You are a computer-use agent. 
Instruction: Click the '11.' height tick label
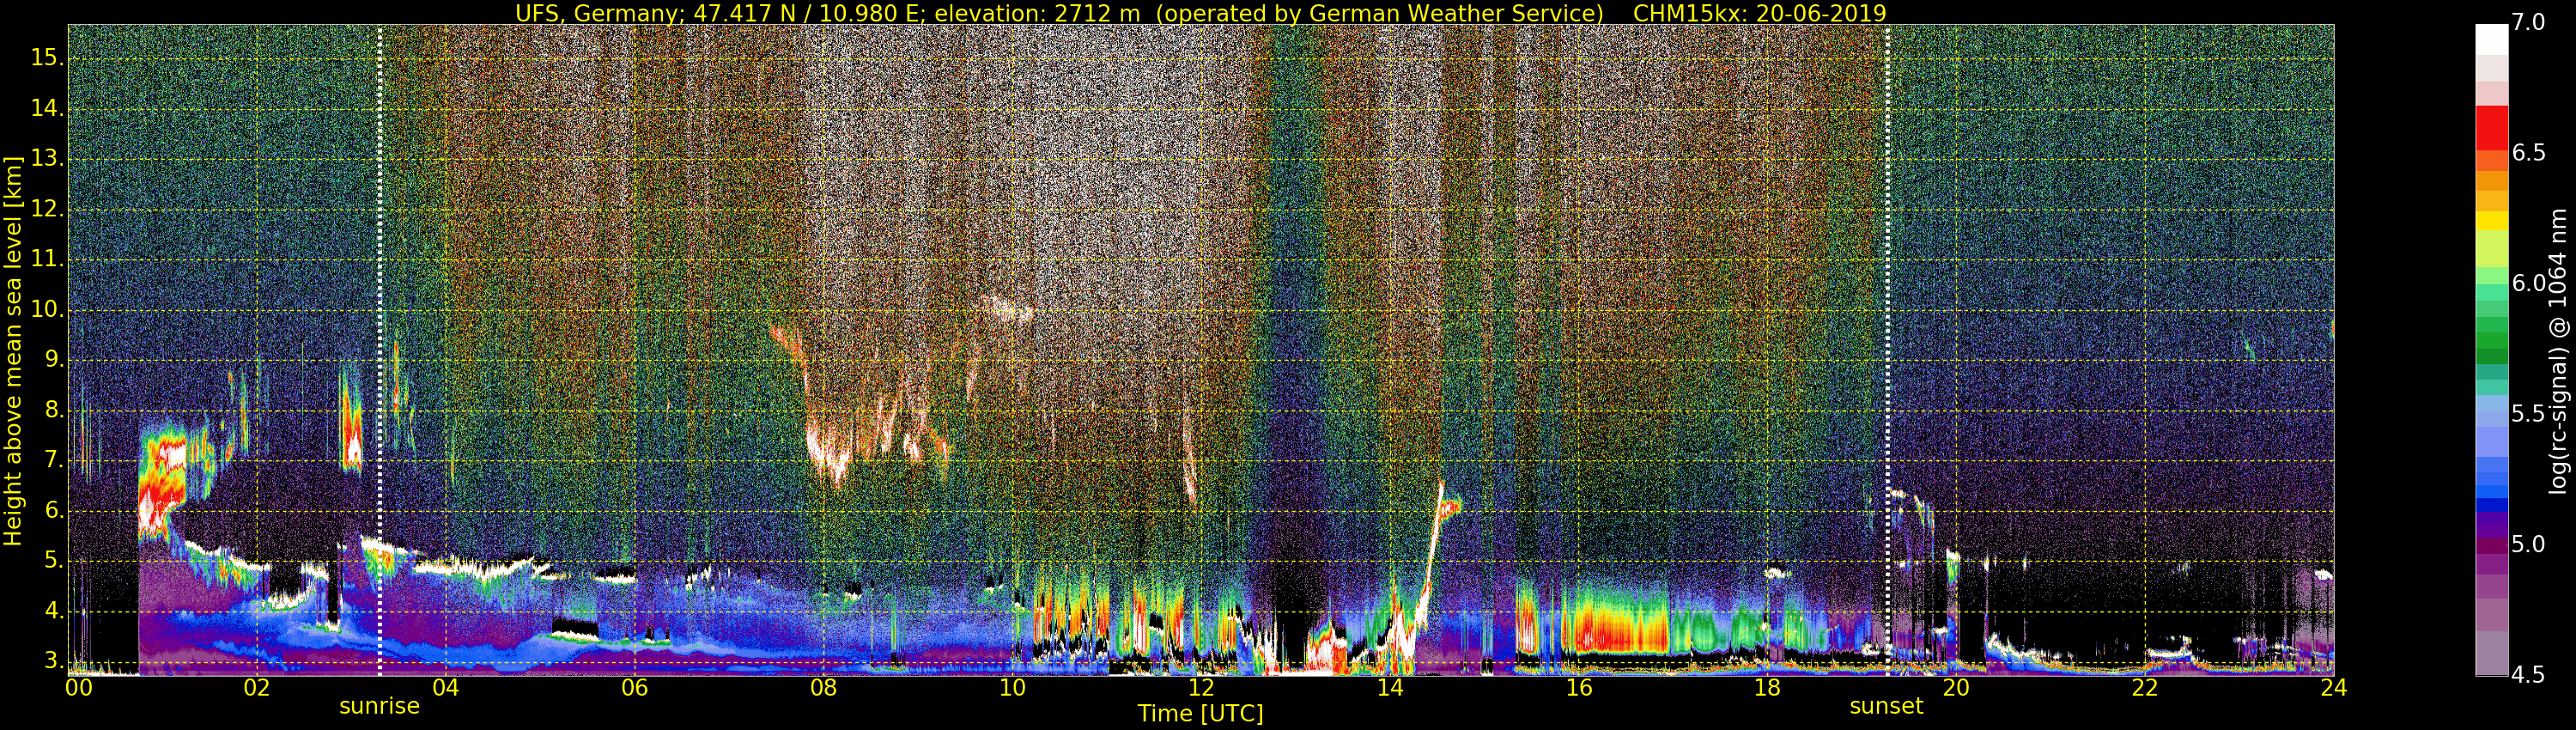47,260
